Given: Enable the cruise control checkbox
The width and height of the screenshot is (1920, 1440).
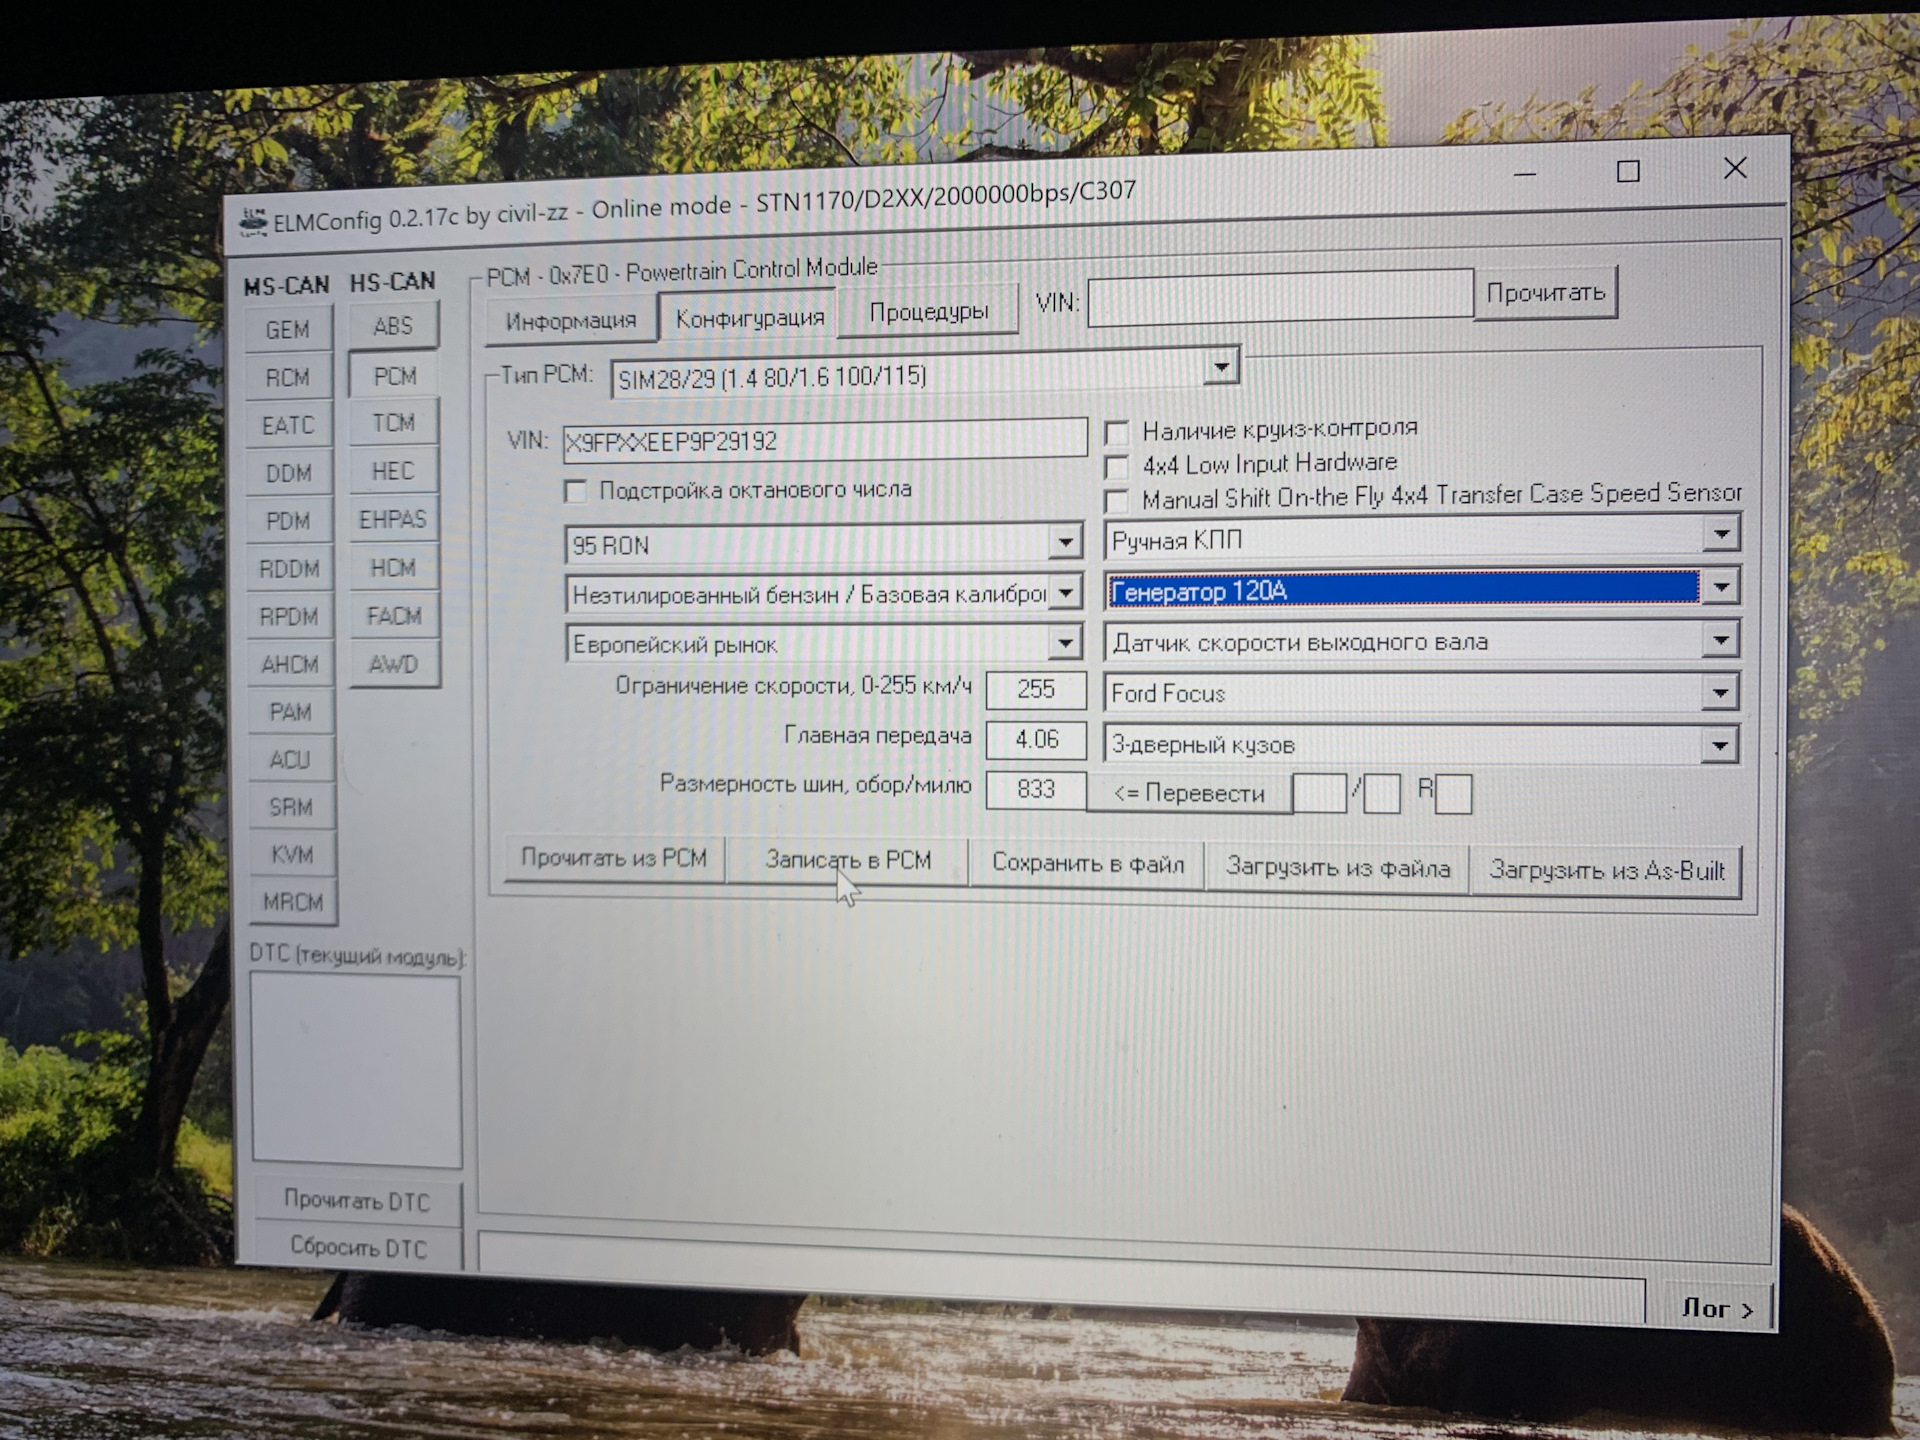Looking at the screenshot, I should [x=1117, y=433].
